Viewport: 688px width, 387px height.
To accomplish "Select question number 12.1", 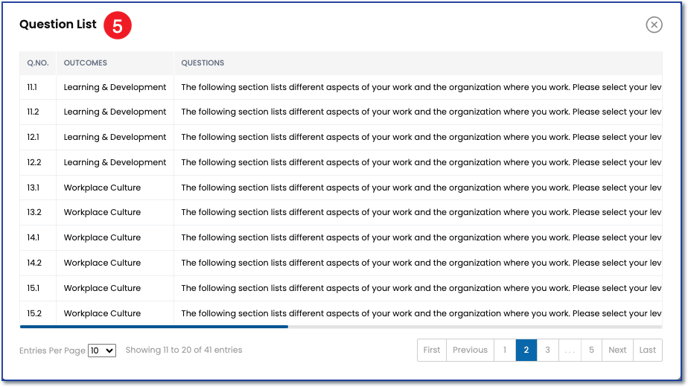I will tap(33, 137).
